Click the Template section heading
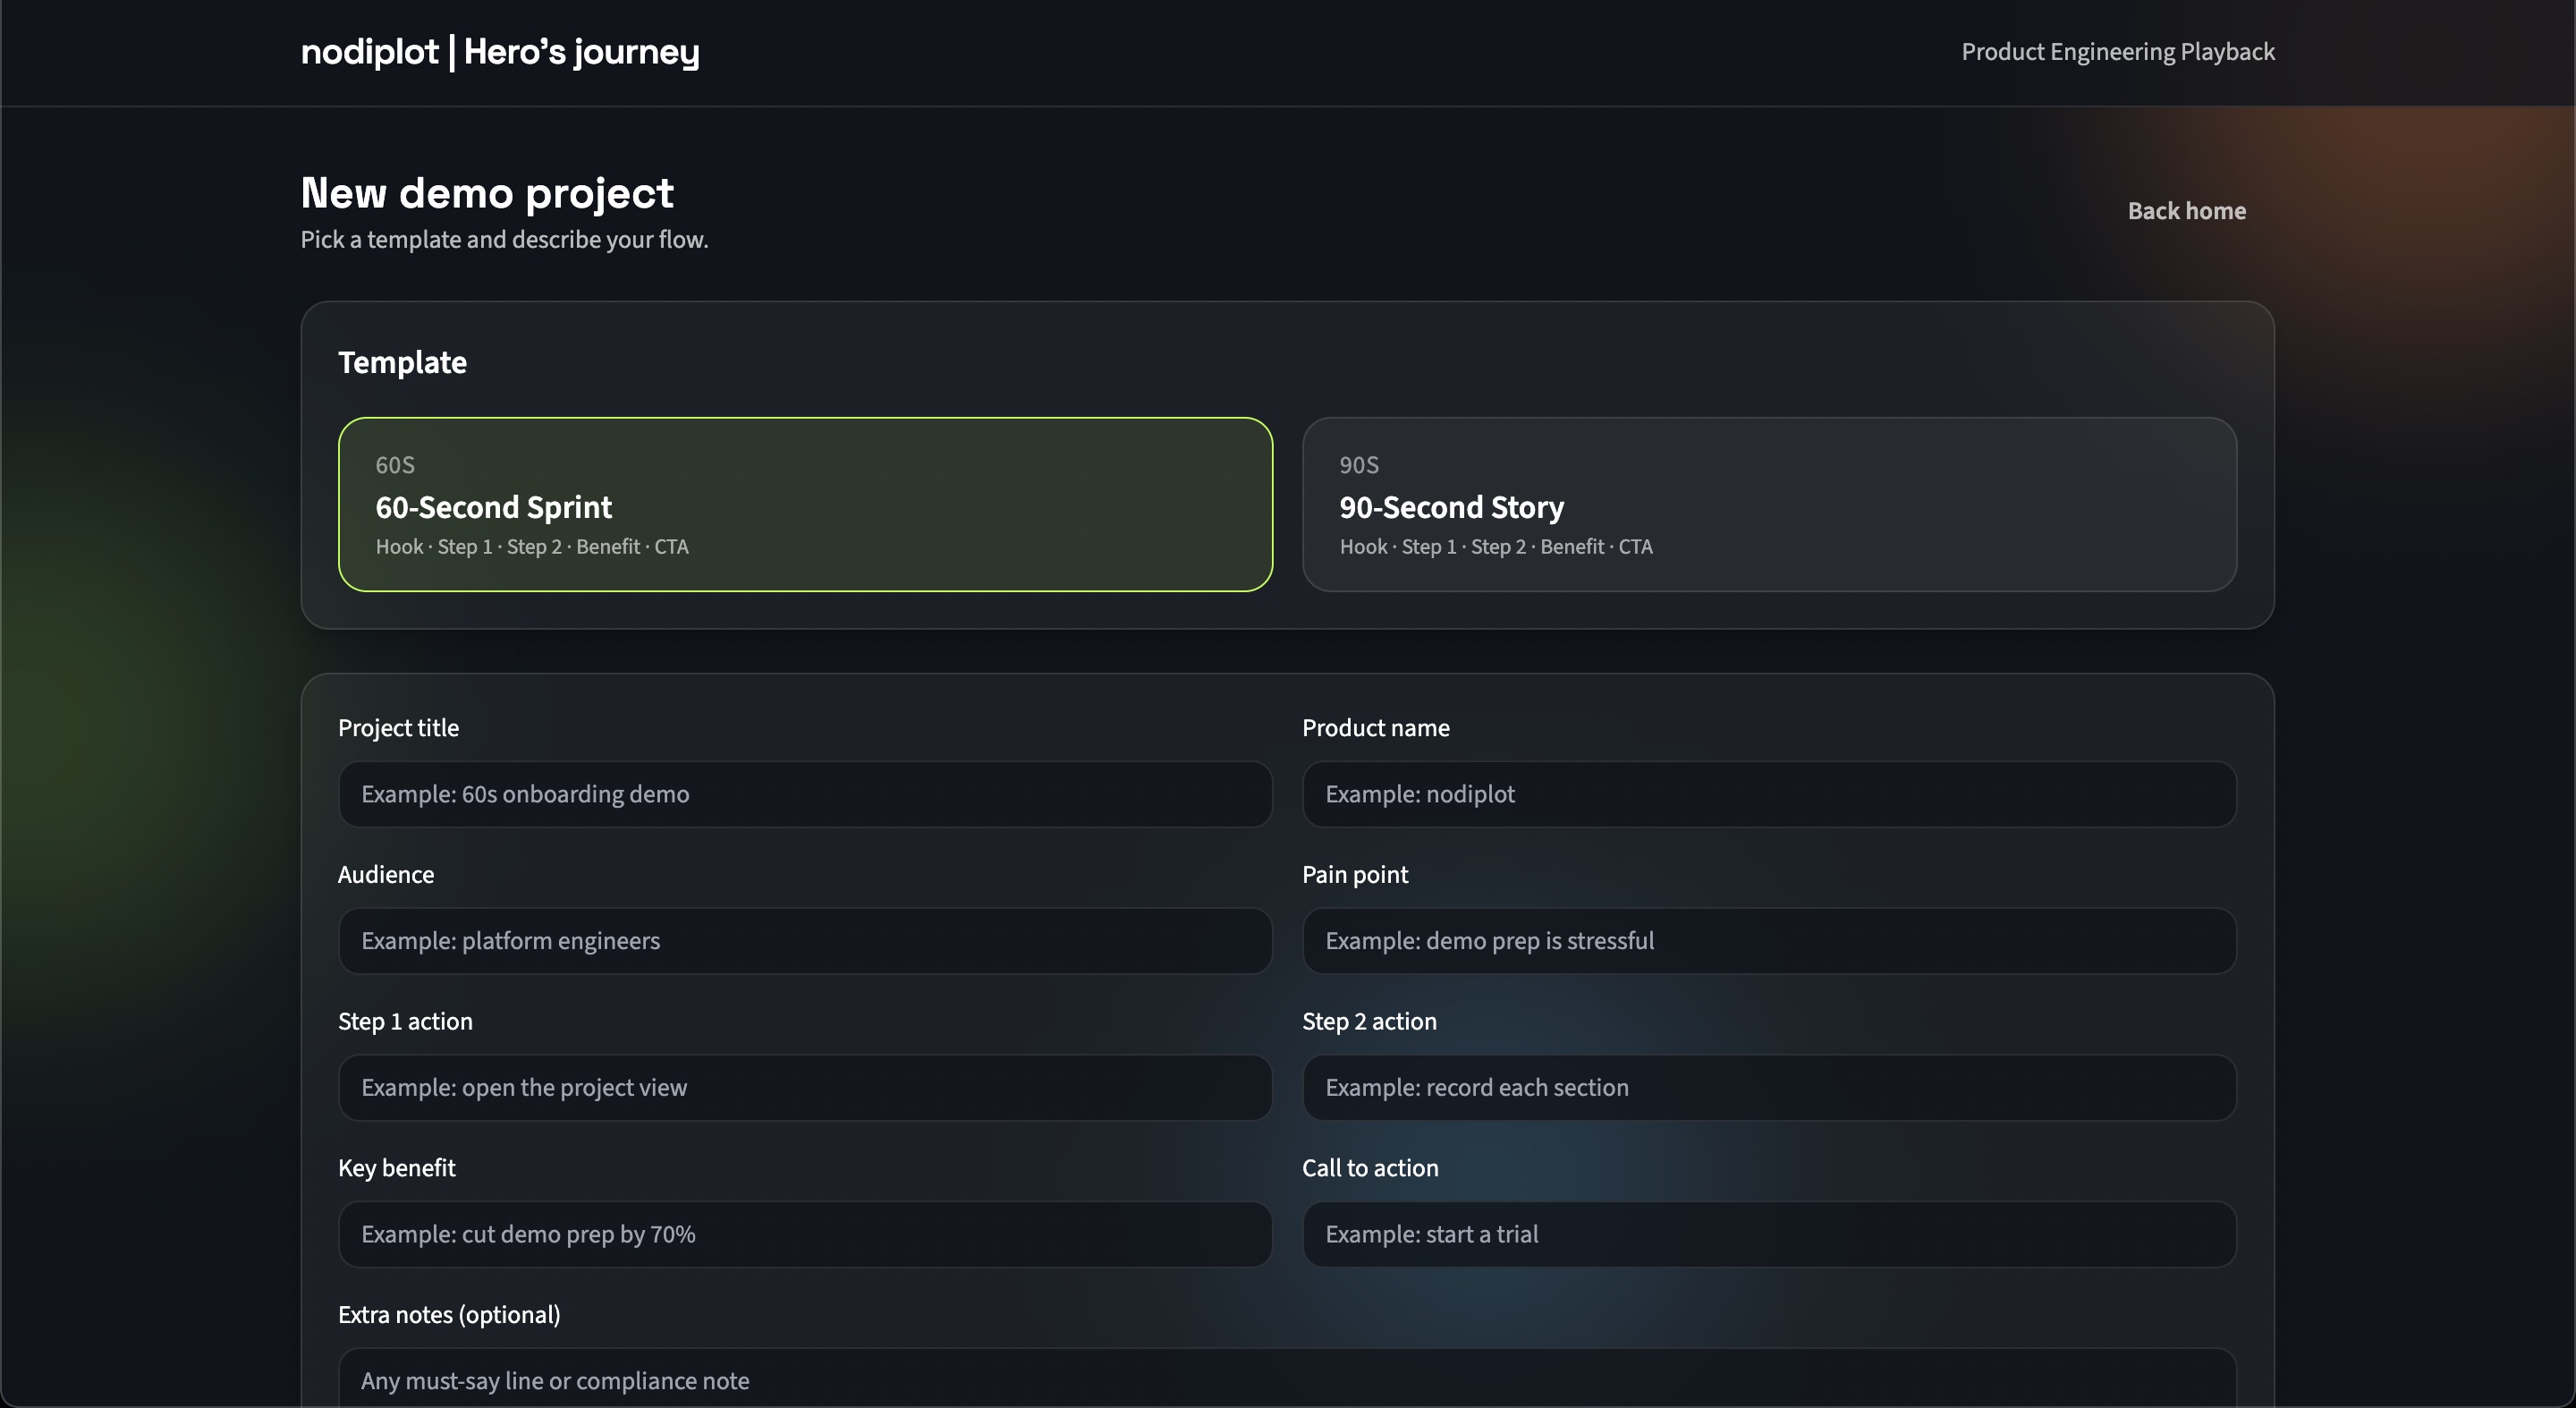The image size is (2576, 1408). pos(401,362)
